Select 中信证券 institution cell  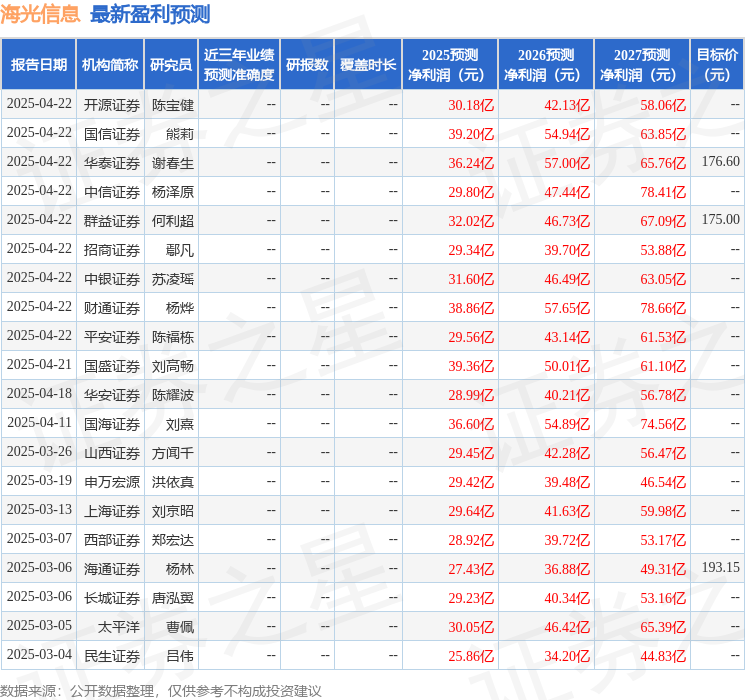(112, 192)
